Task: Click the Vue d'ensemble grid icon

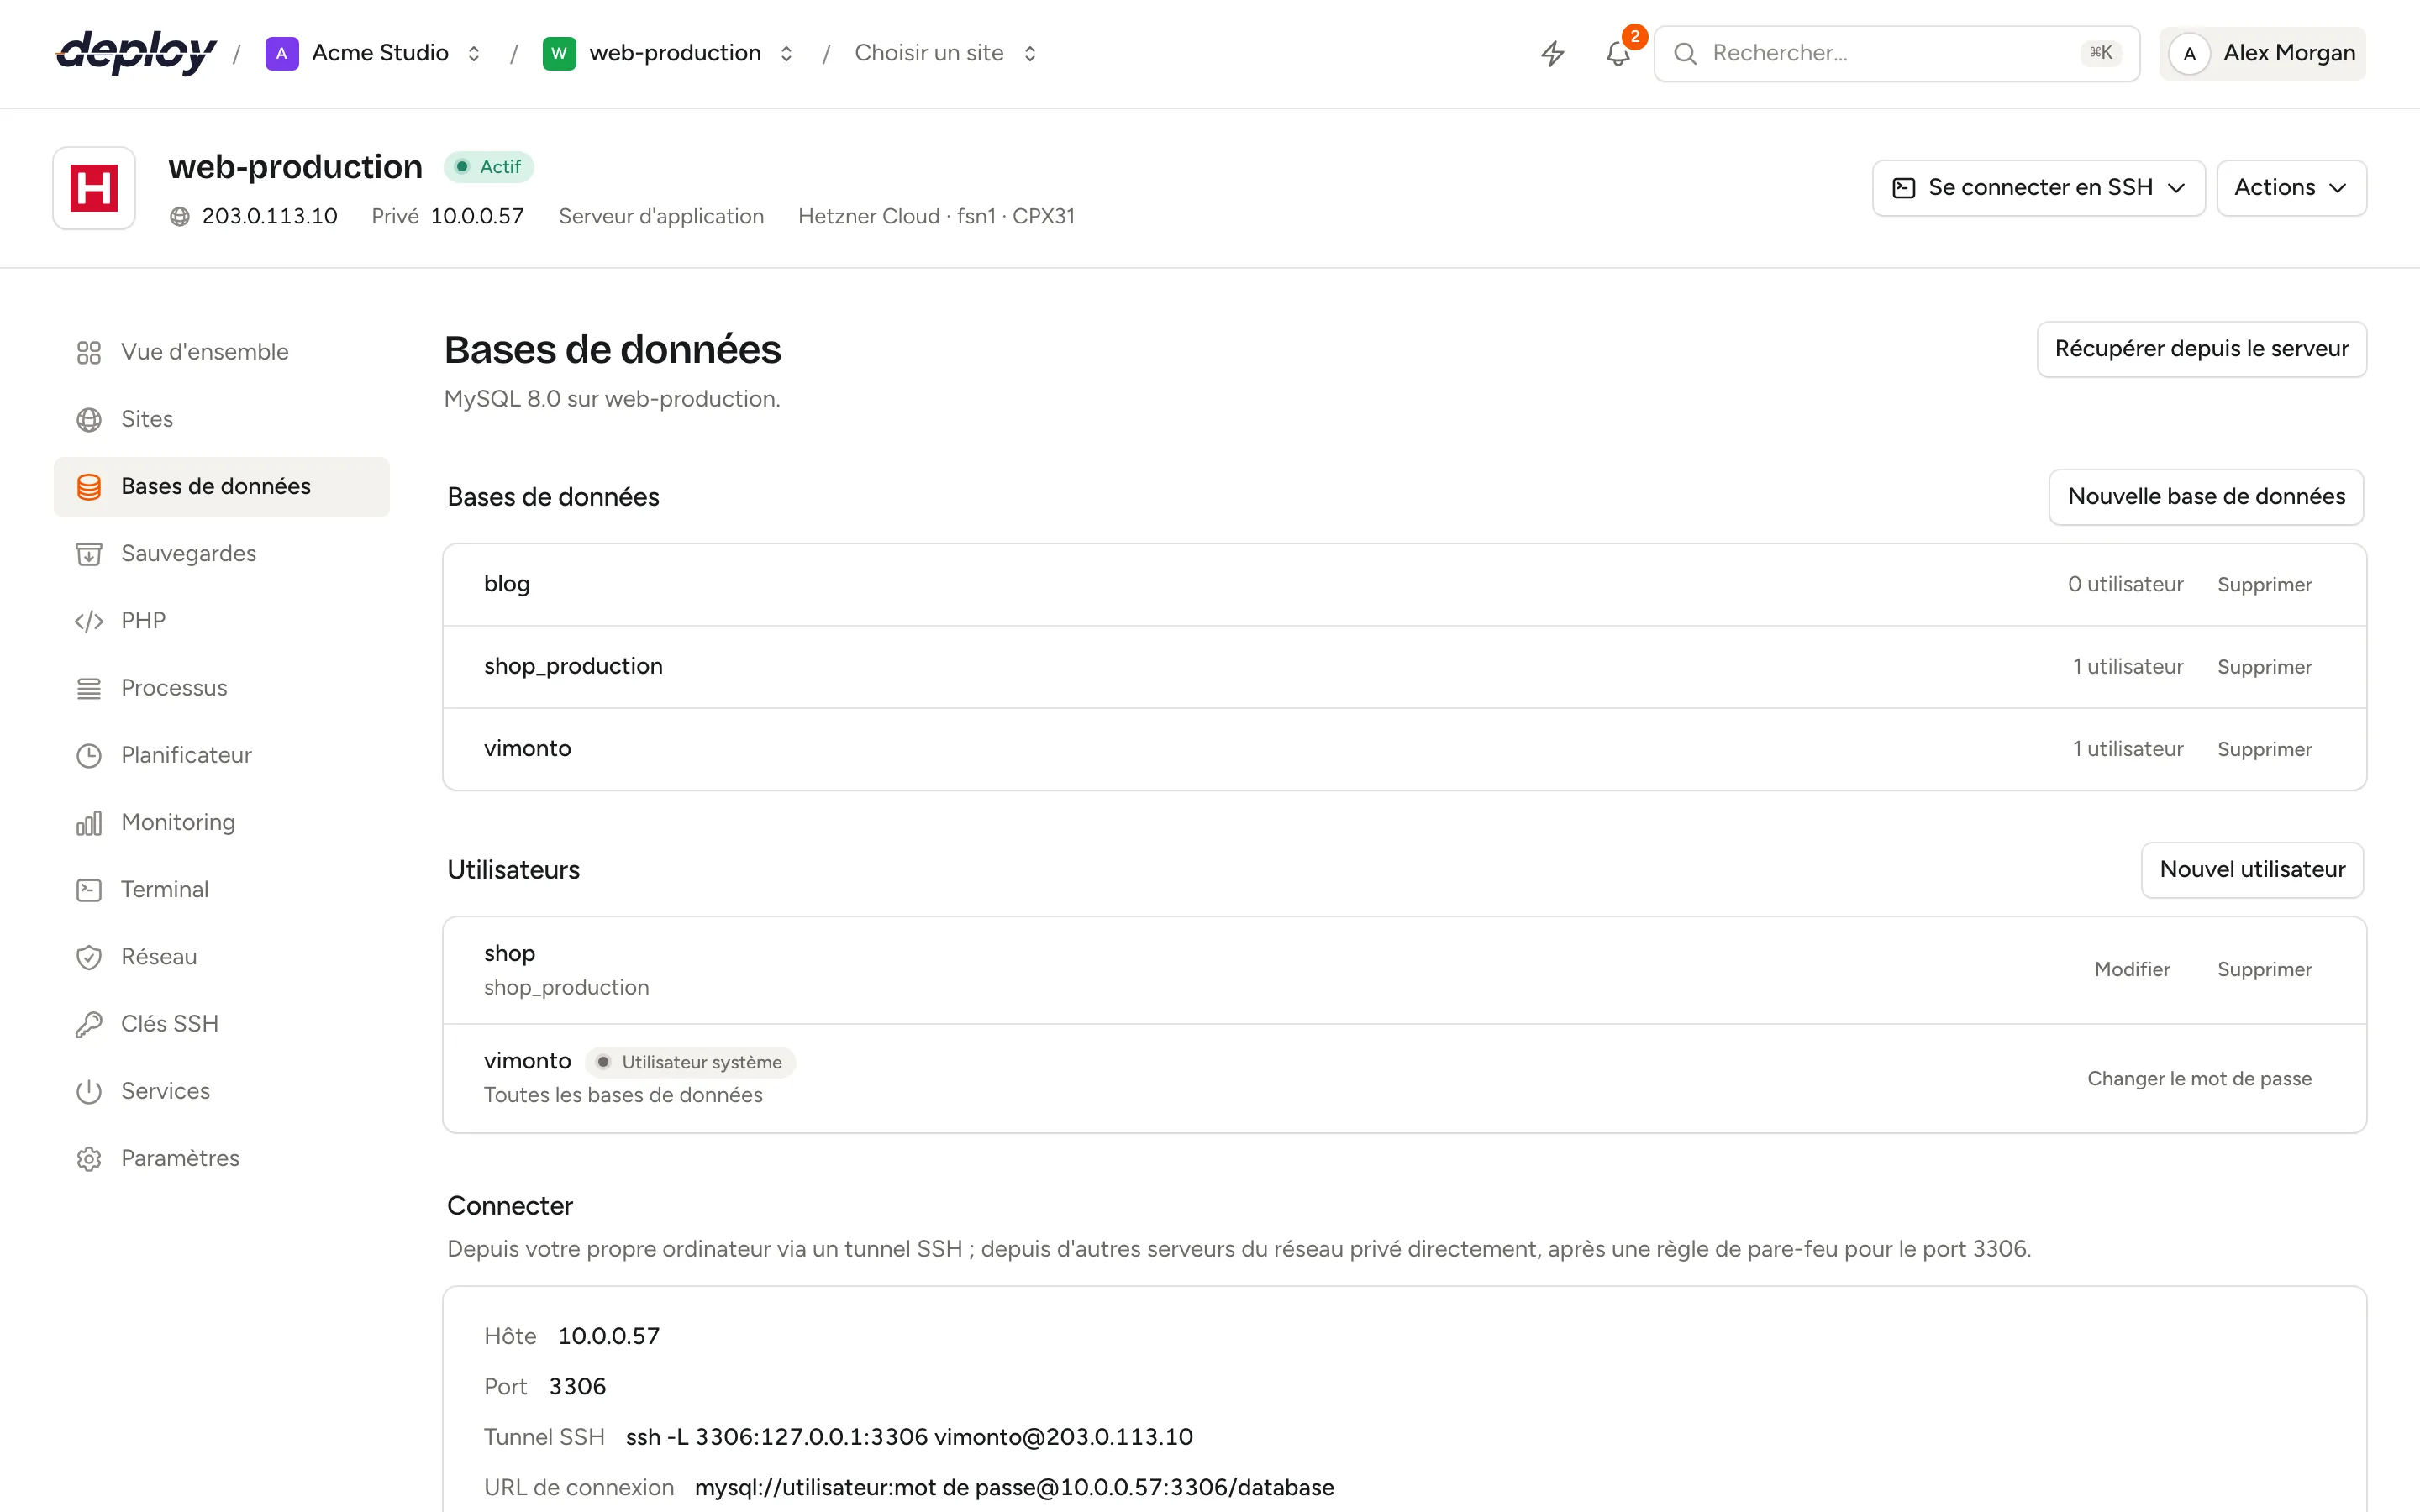Action: 89,352
